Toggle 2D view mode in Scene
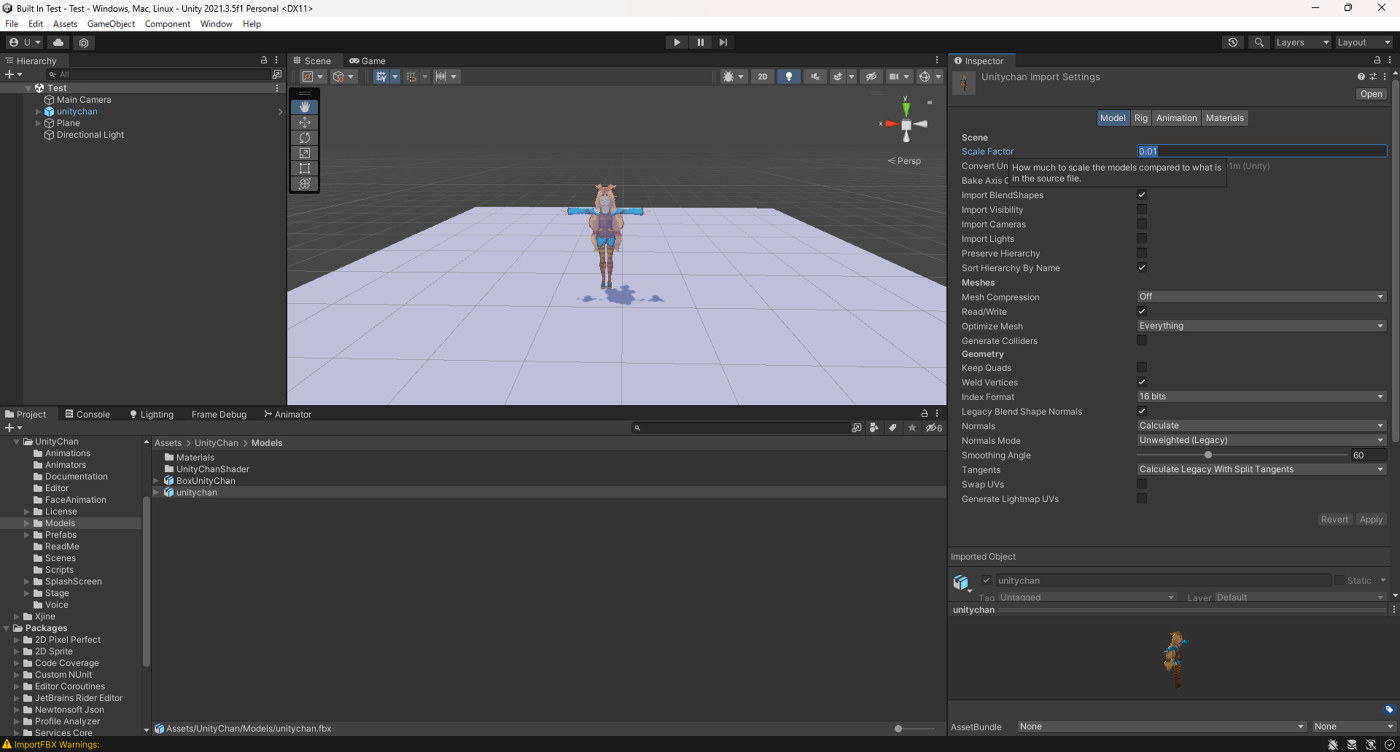Screen dimensions: 1400x752 tap(763, 76)
